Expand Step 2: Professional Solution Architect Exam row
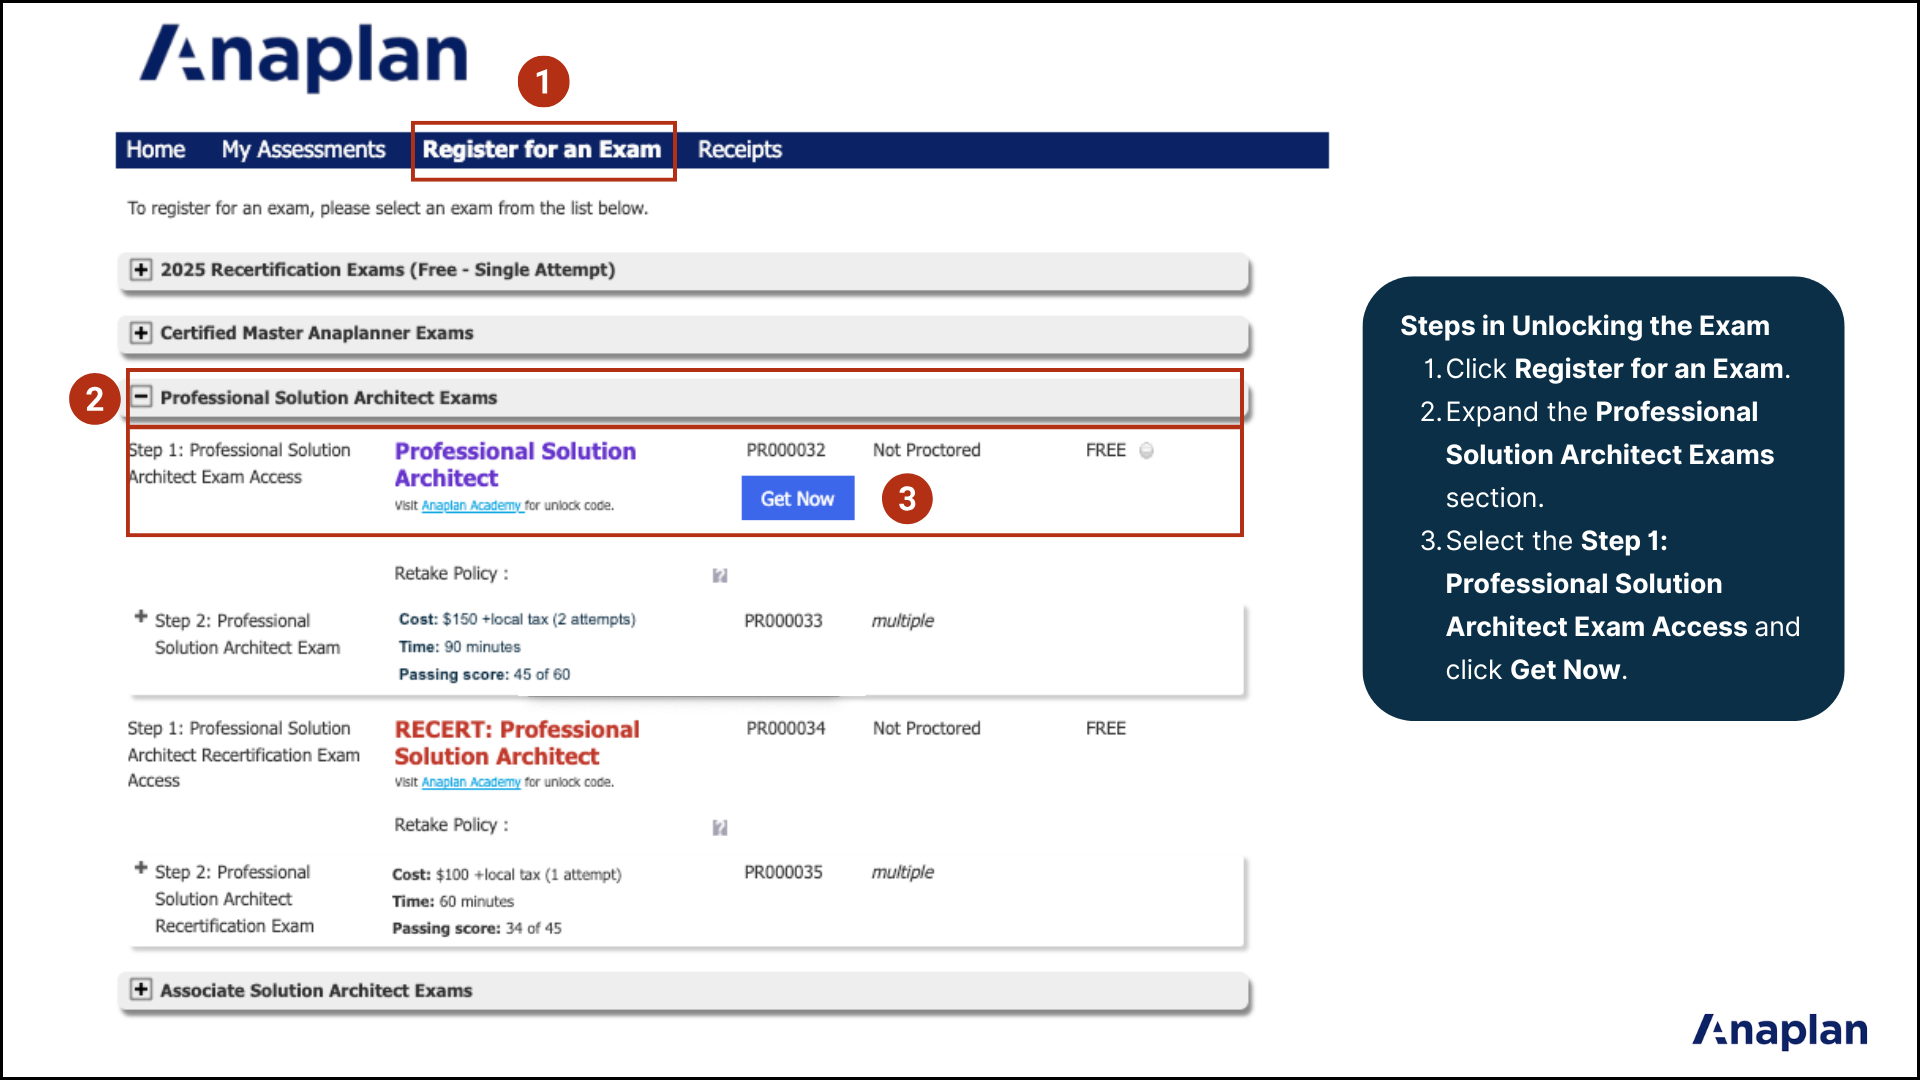Screen dimensions: 1920x1080 coord(141,617)
